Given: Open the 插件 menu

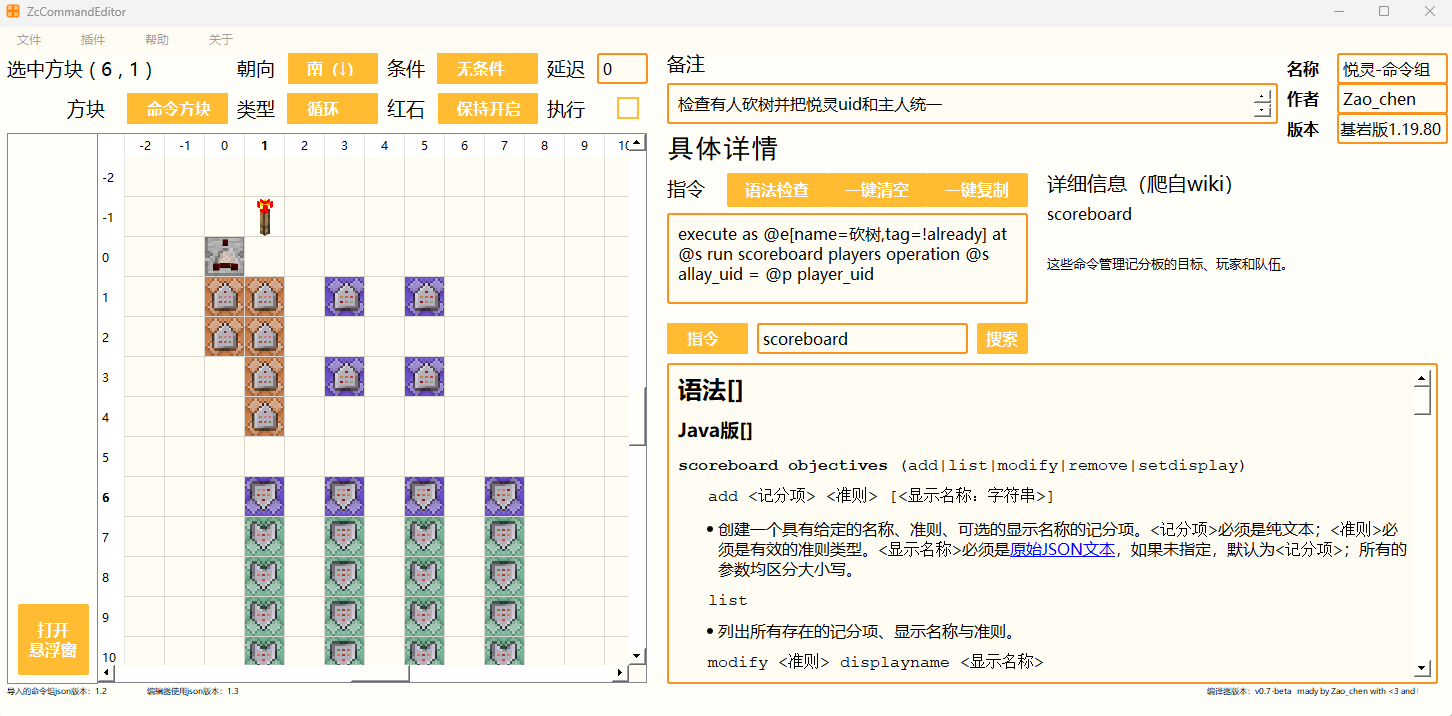Looking at the screenshot, I should (x=92, y=39).
